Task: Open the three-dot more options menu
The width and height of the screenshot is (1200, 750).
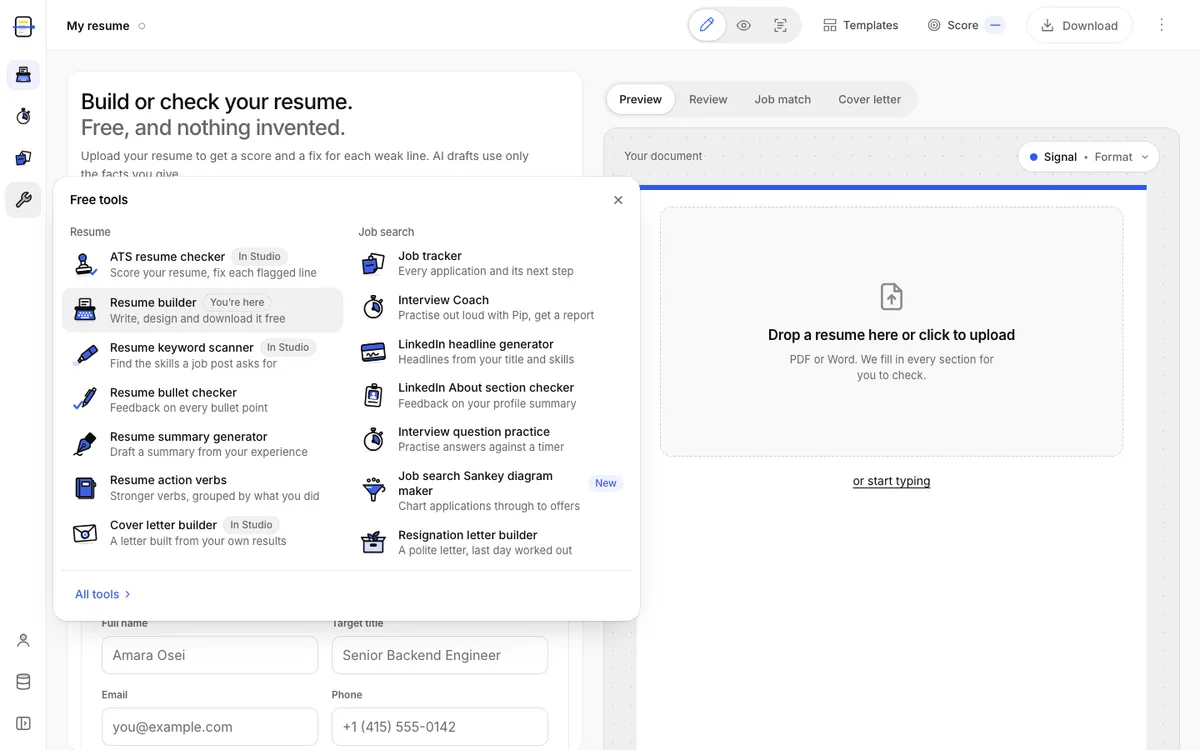Action: (x=1162, y=25)
